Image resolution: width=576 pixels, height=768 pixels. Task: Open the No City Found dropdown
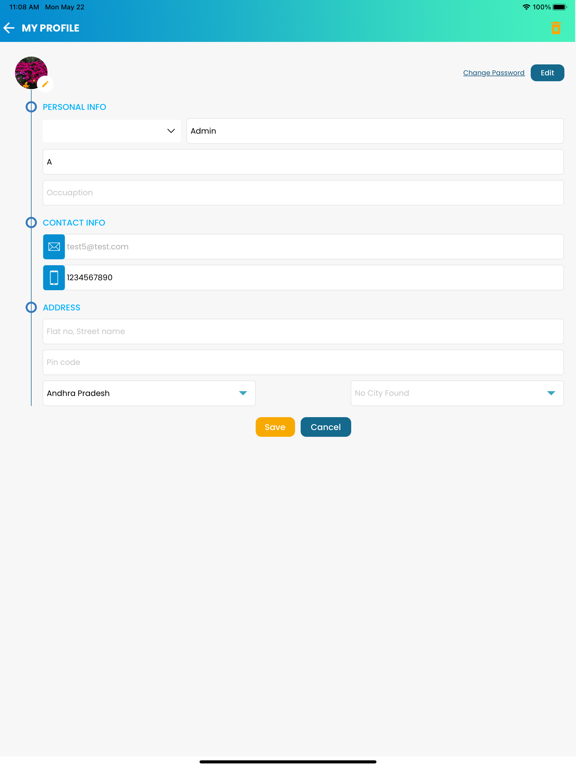coord(457,393)
